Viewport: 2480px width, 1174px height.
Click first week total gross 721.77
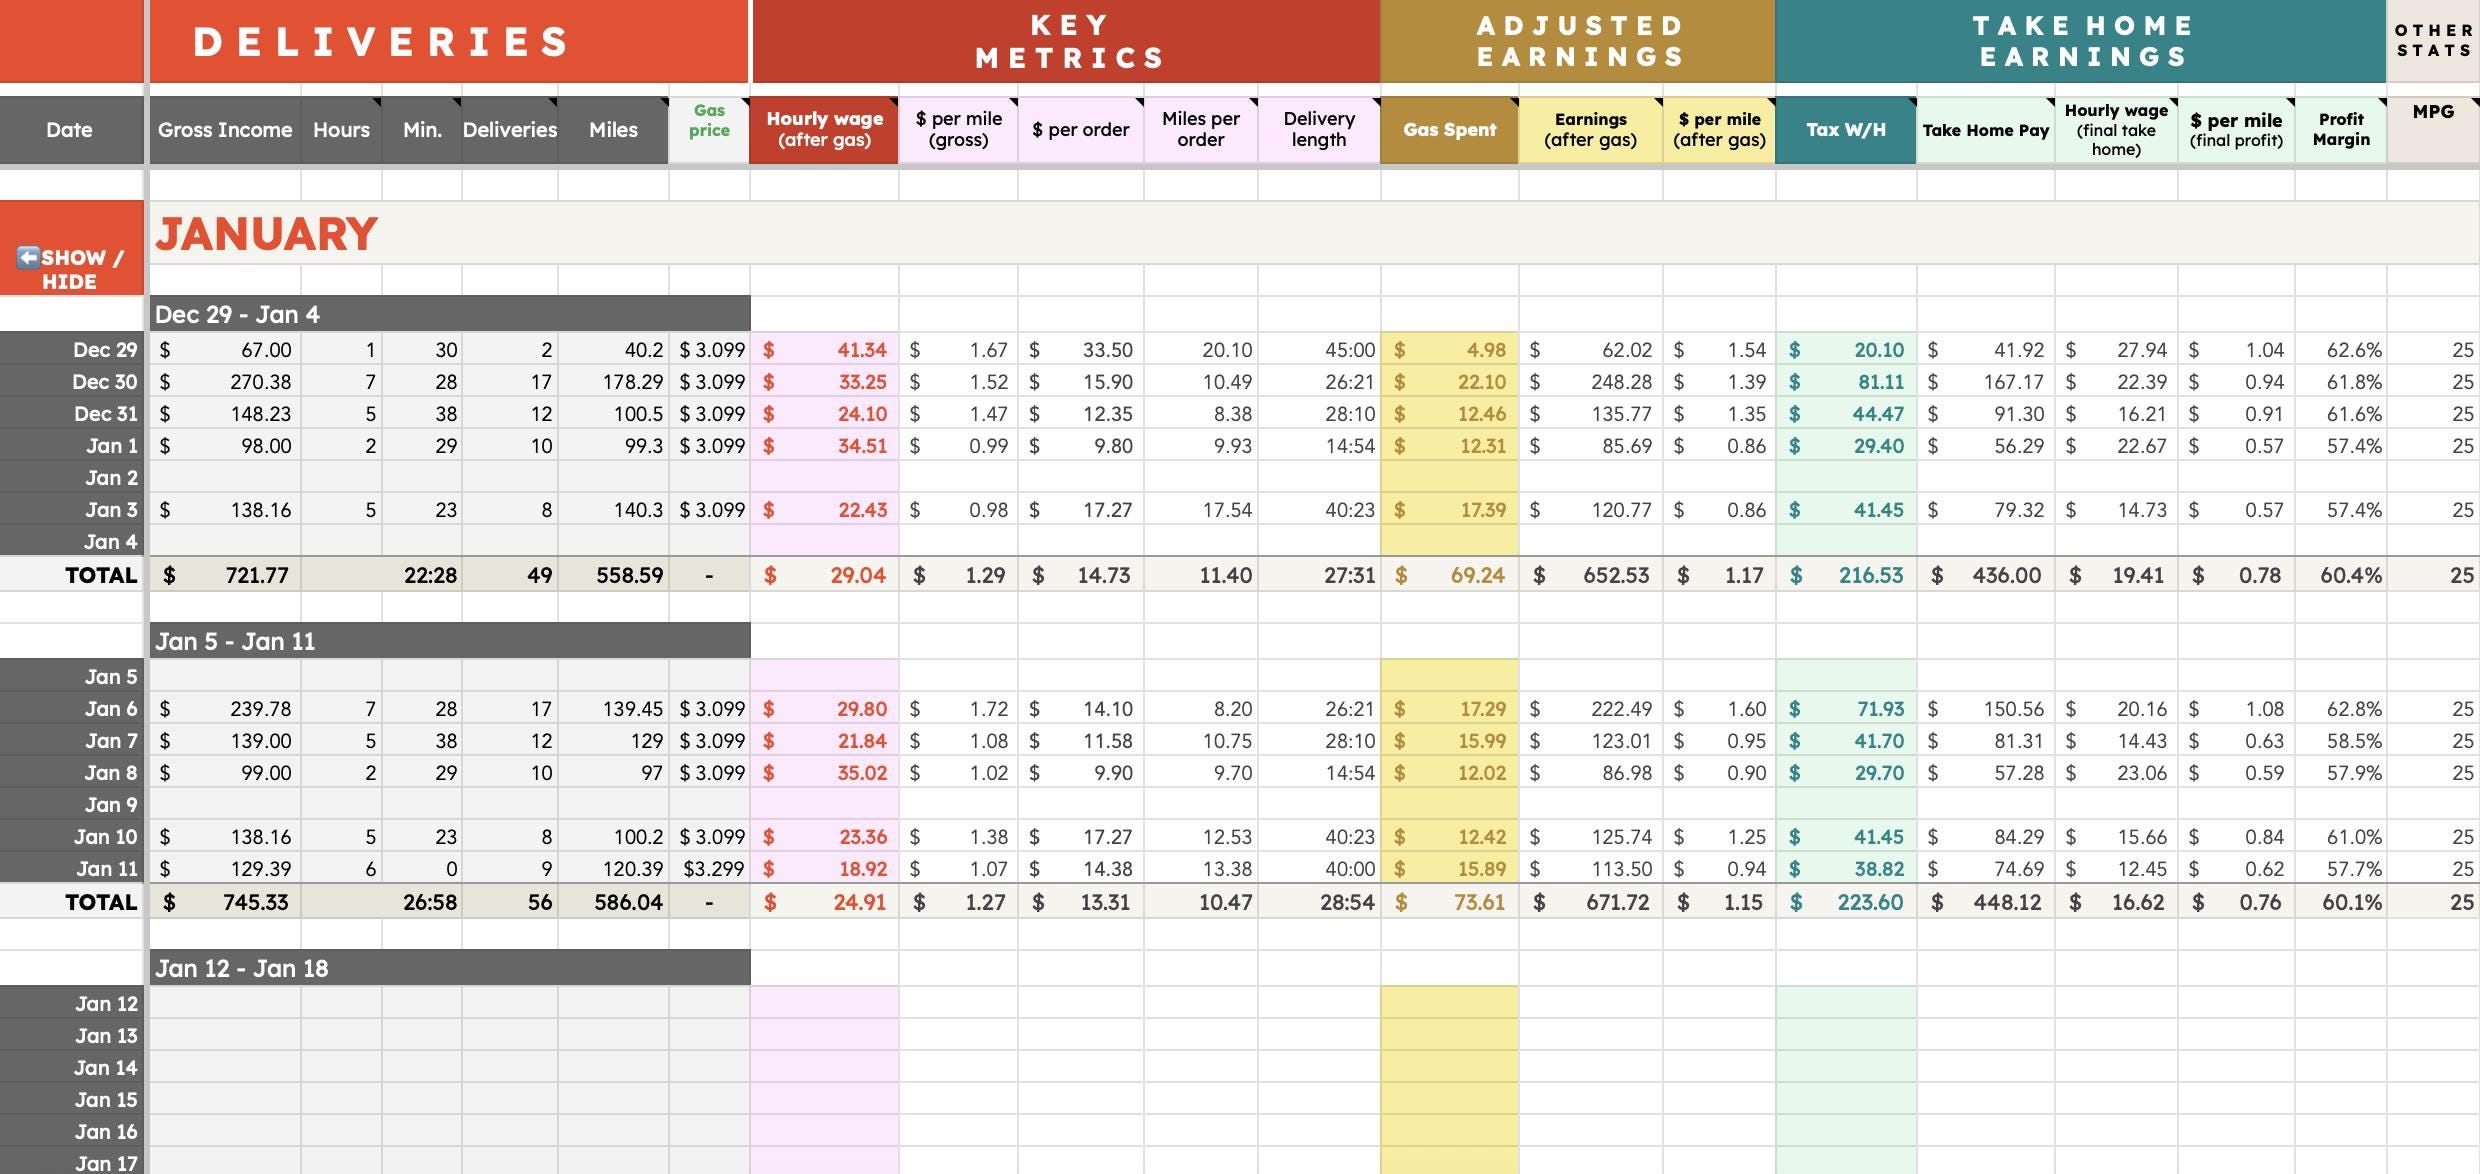(225, 575)
